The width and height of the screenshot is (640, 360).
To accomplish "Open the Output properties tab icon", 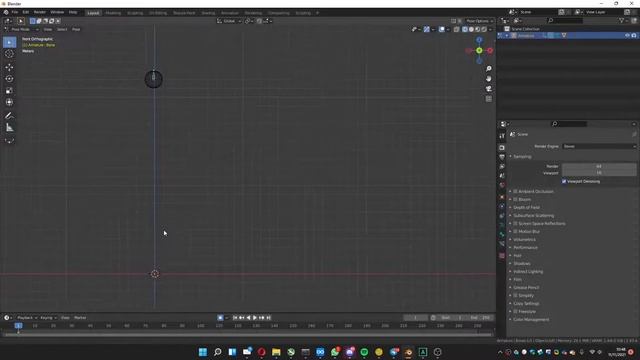I will [x=502, y=157].
